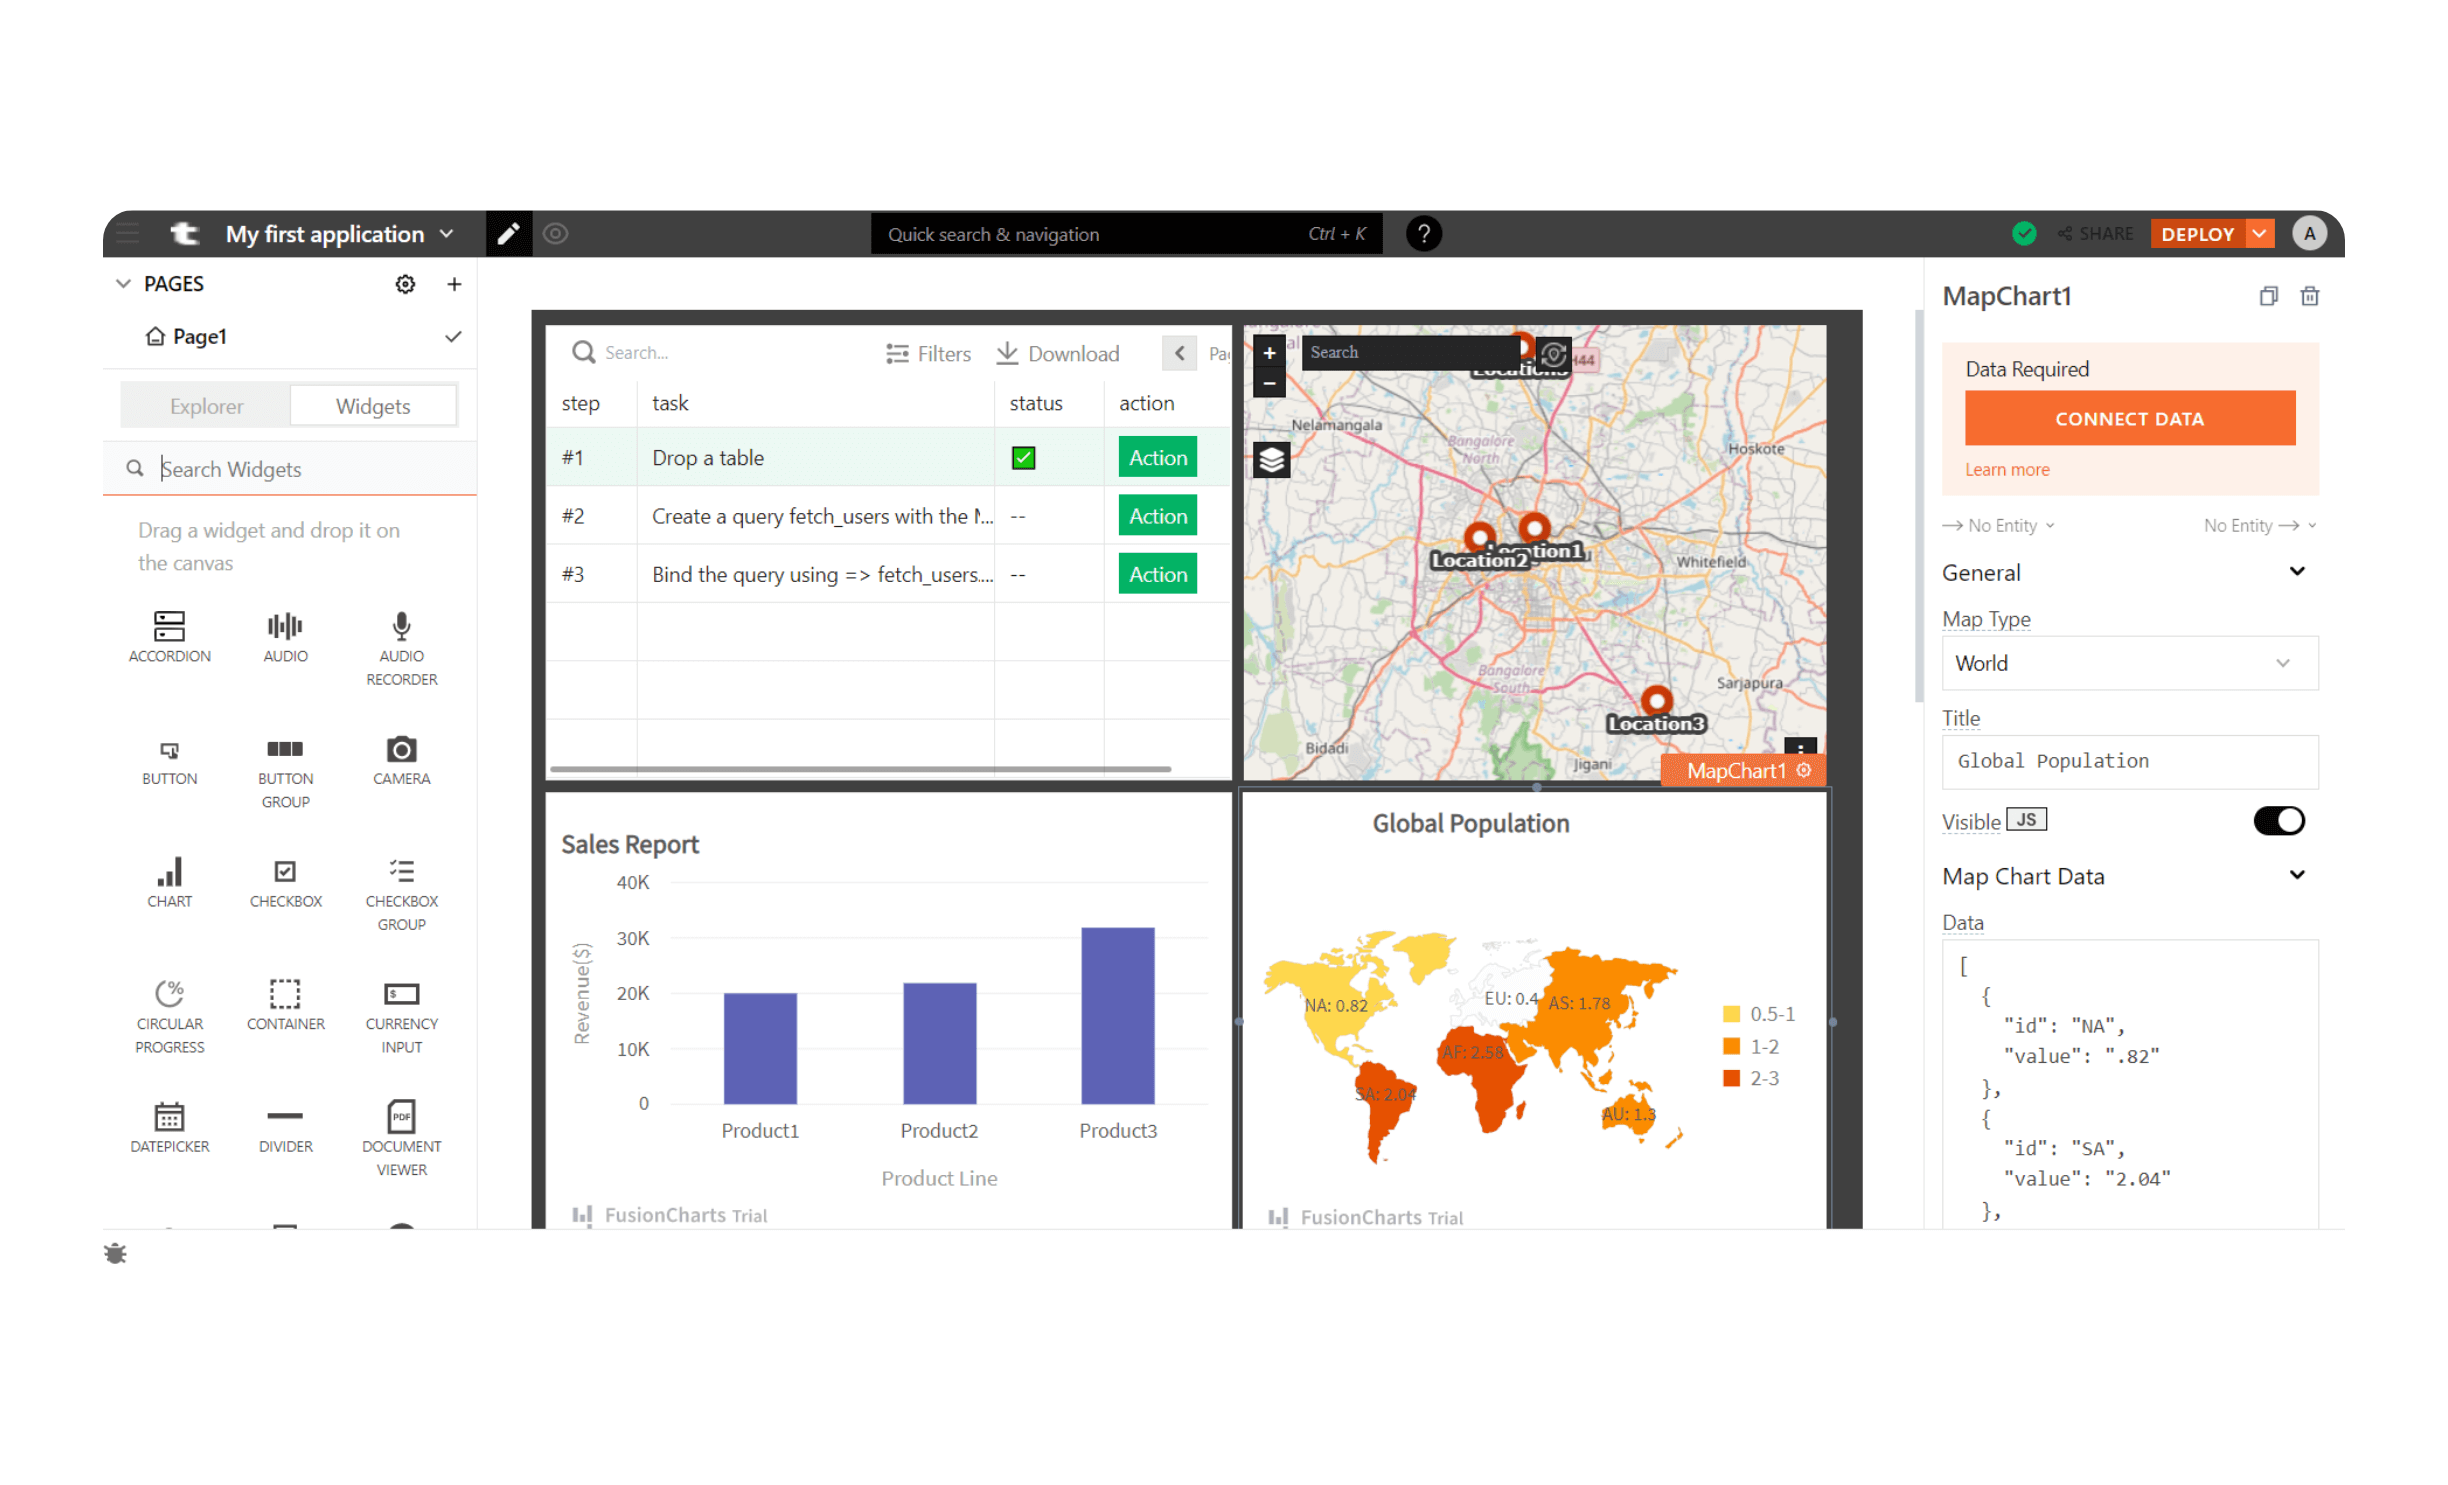Image resolution: width=2448 pixels, height=1485 pixels.
Task: Select the Button widget
Action: coord(170,764)
